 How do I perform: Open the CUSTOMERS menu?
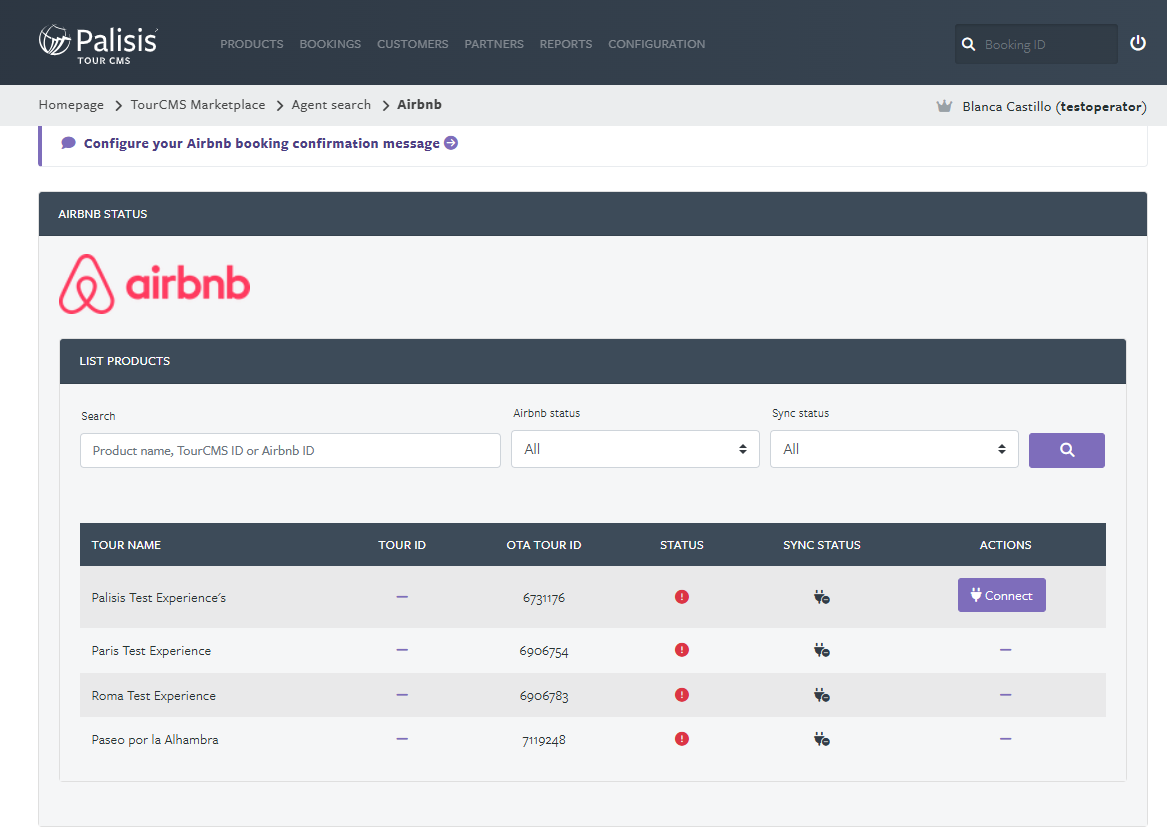coord(412,44)
